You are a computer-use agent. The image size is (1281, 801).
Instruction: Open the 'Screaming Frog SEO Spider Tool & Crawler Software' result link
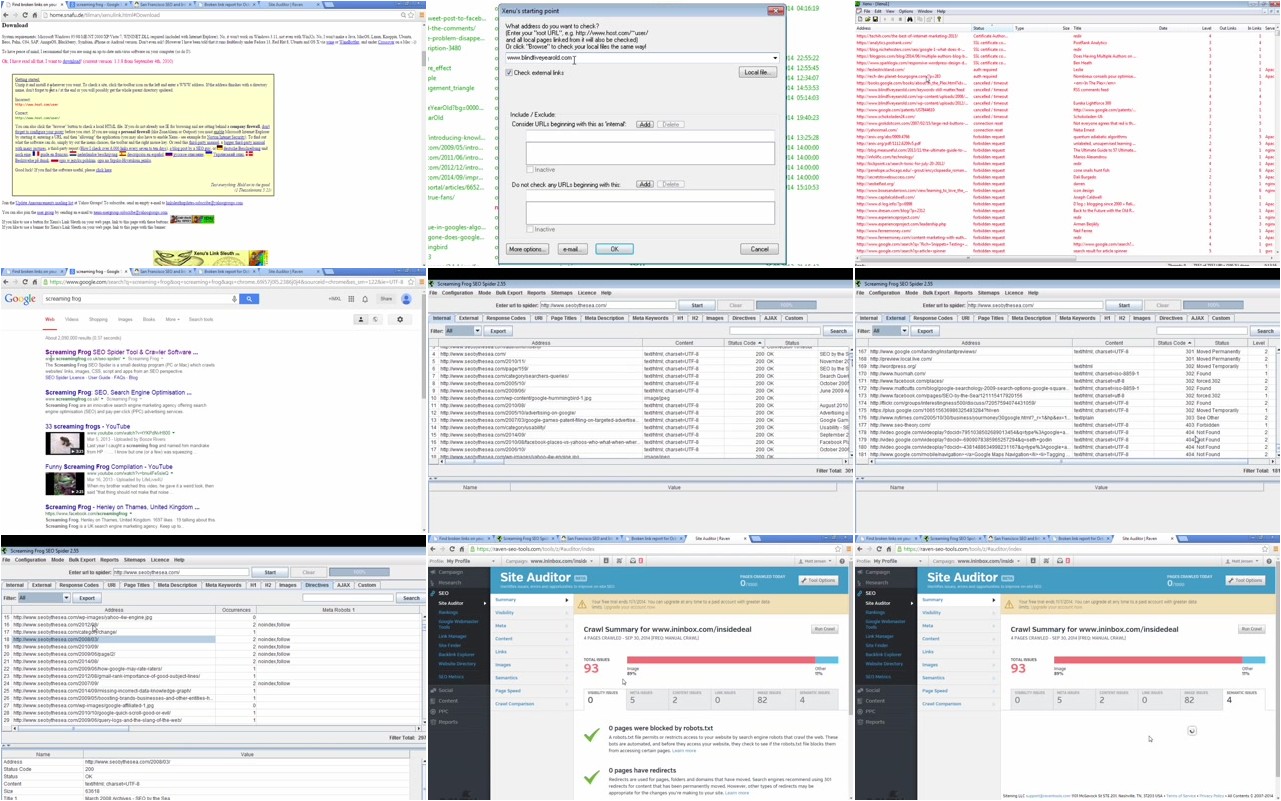(121, 352)
